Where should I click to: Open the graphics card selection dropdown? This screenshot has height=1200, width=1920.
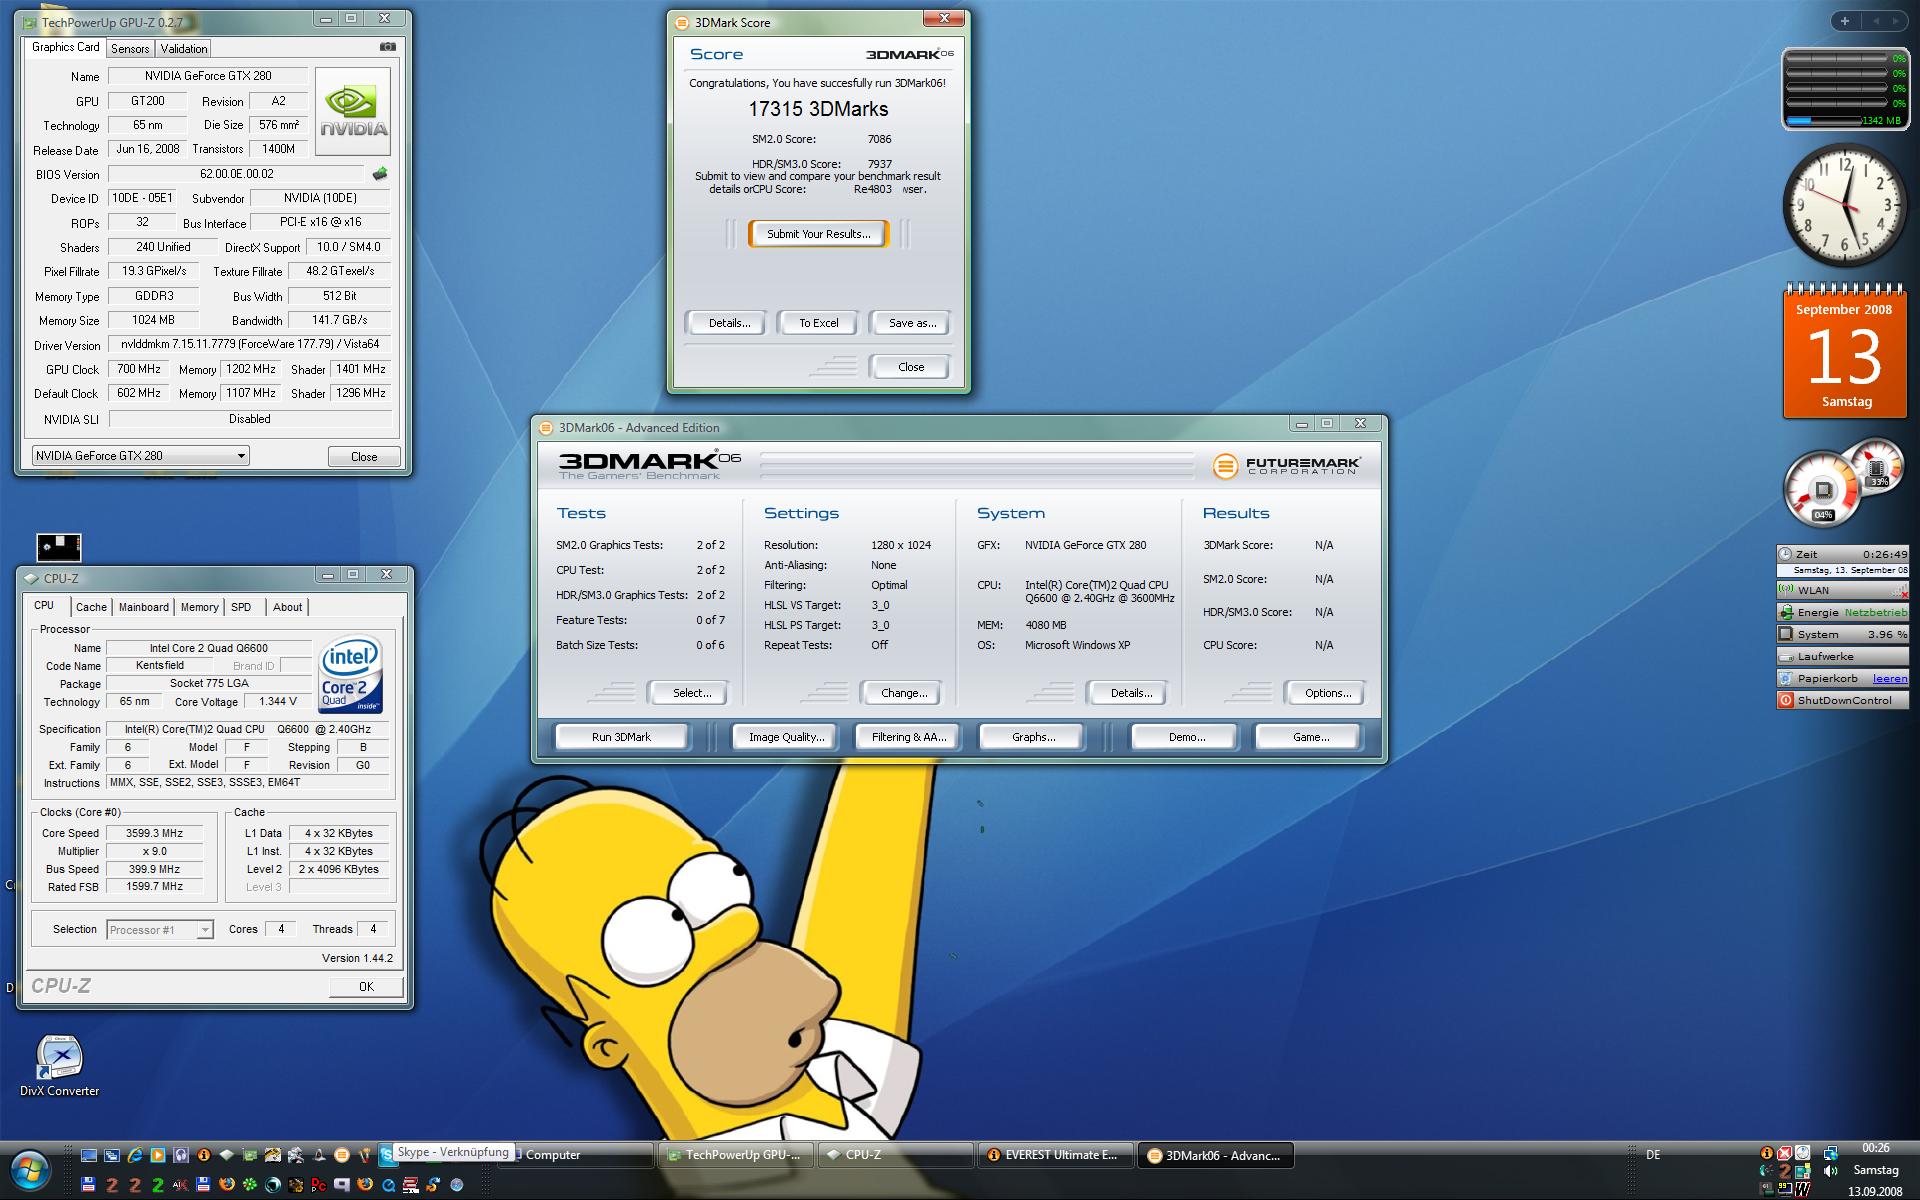coord(240,456)
